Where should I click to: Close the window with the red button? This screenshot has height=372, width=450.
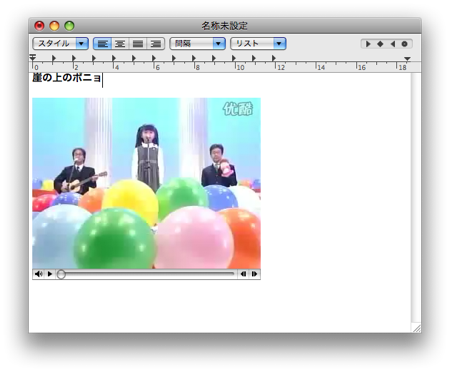coord(39,26)
